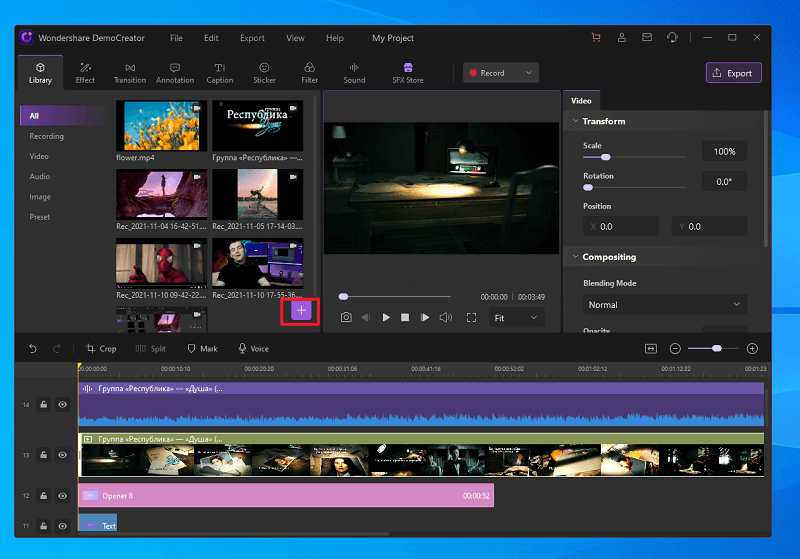Click the Scale slider handle
The image size is (800, 559).
click(x=605, y=157)
